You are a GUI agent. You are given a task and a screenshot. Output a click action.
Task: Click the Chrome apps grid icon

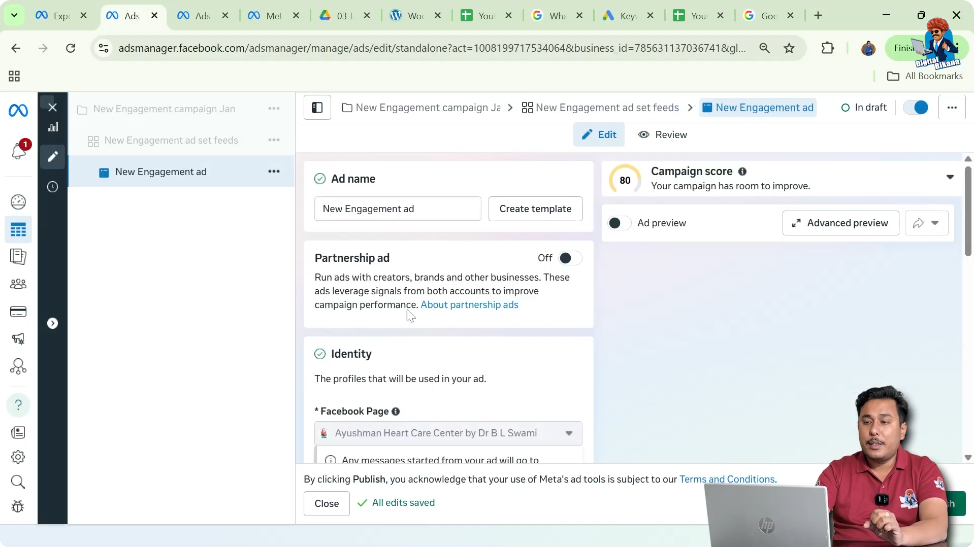[14, 76]
